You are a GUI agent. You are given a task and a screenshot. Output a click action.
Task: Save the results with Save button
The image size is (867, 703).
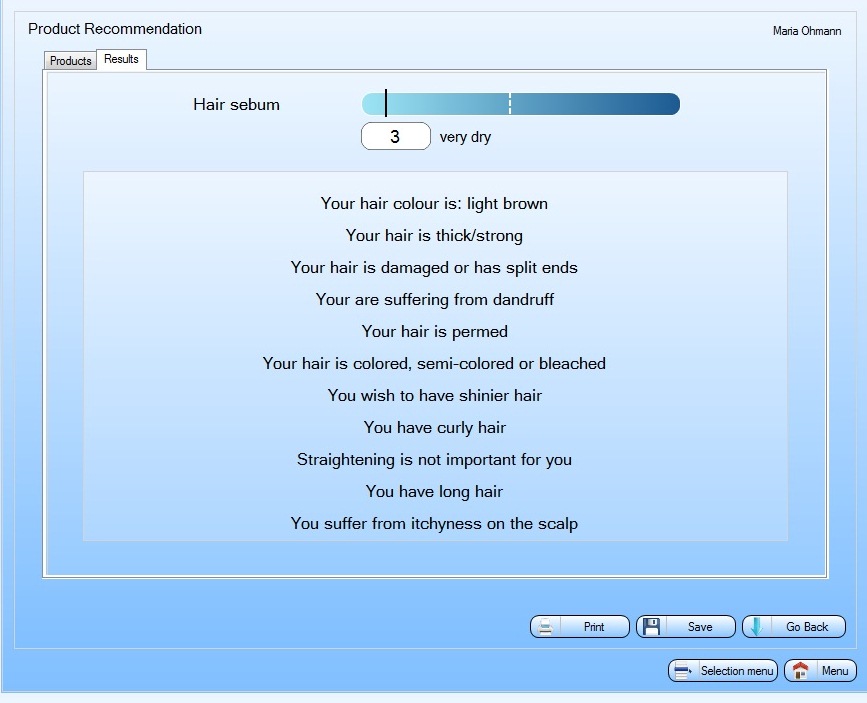686,627
